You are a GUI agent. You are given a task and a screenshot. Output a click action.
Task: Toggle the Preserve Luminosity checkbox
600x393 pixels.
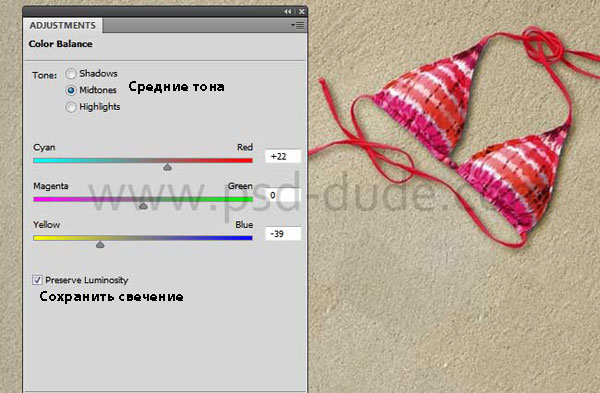click(x=37, y=280)
